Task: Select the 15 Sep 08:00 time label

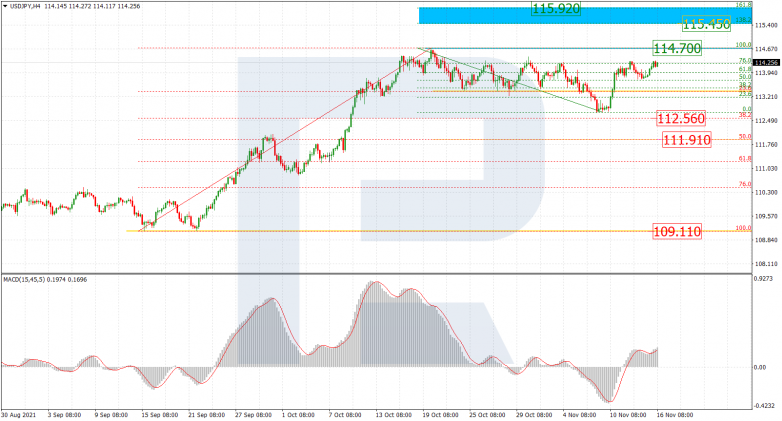Action: pos(160,415)
